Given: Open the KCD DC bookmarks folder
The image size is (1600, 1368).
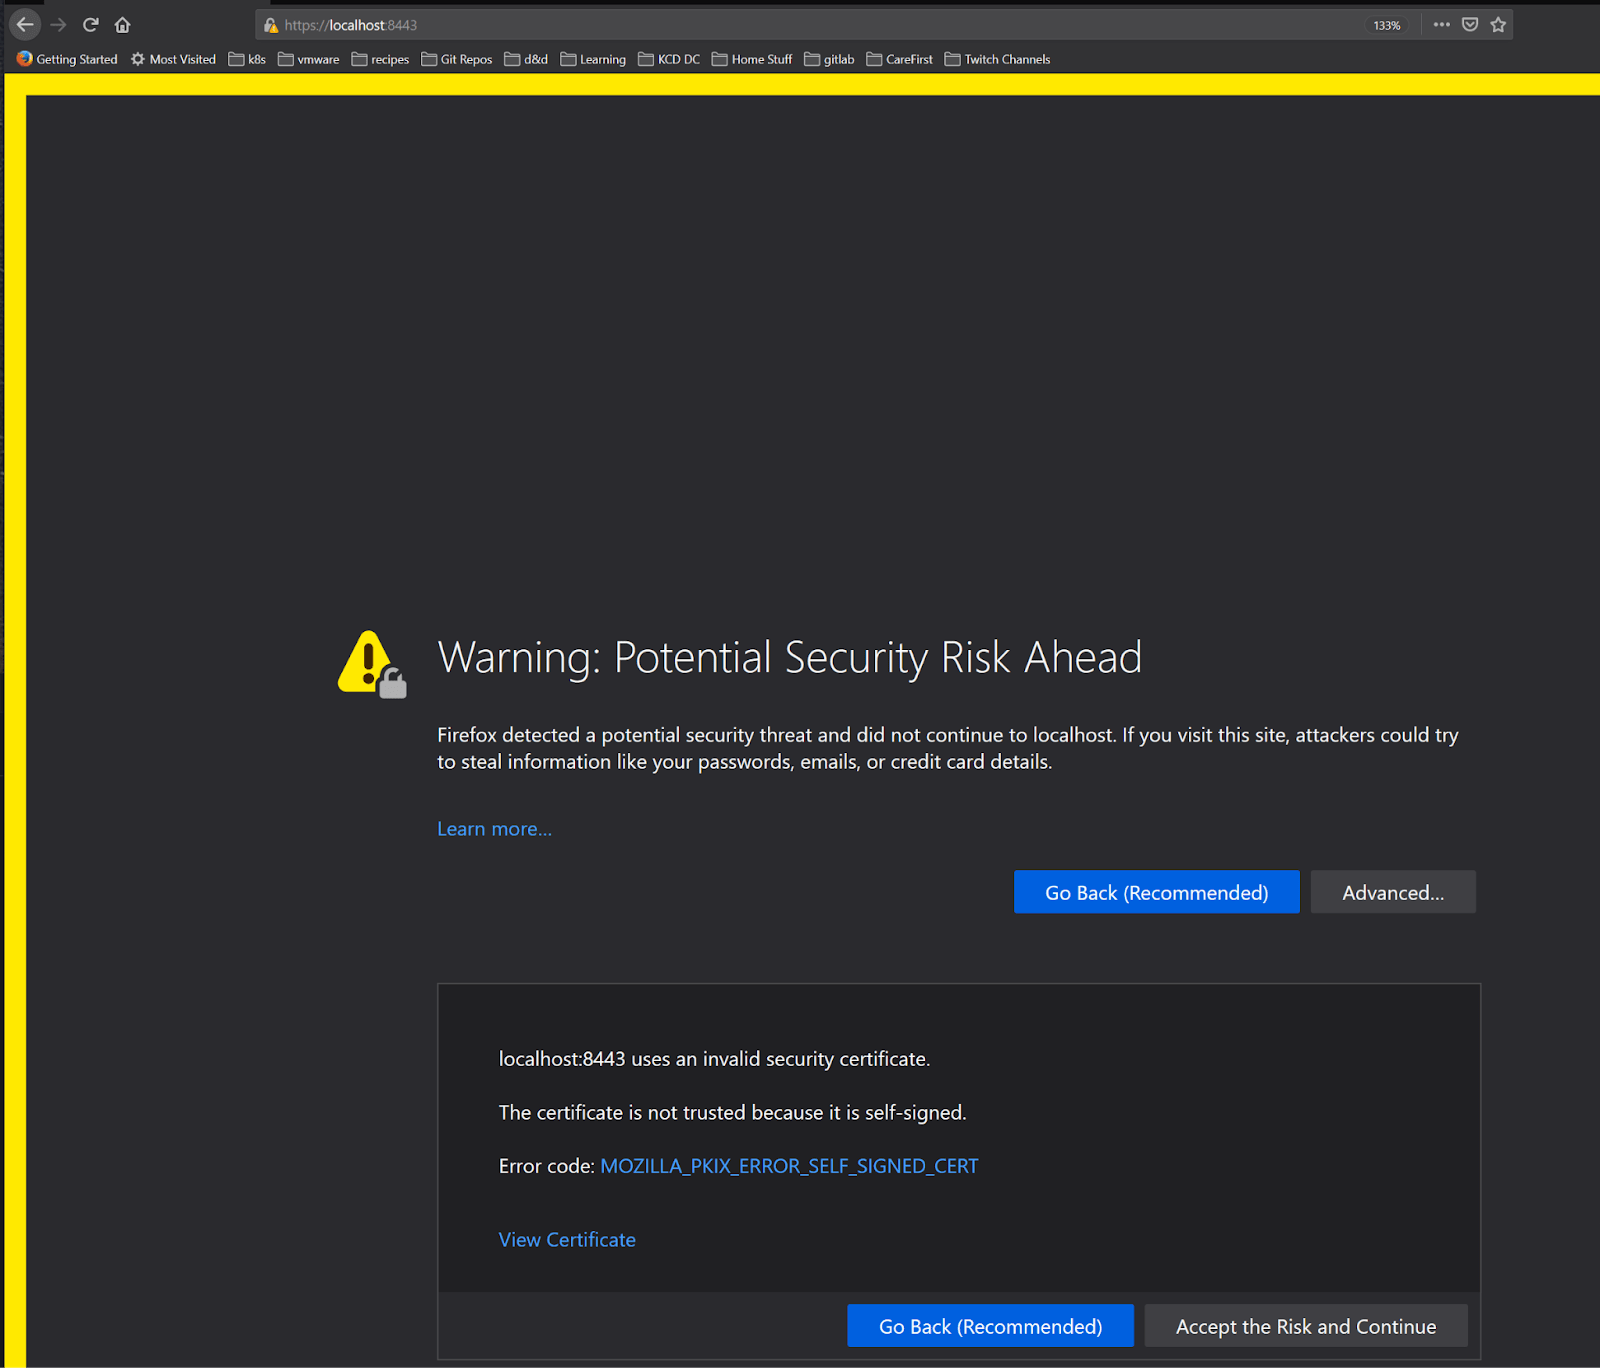Looking at the screenshot, I should point(669,59).
